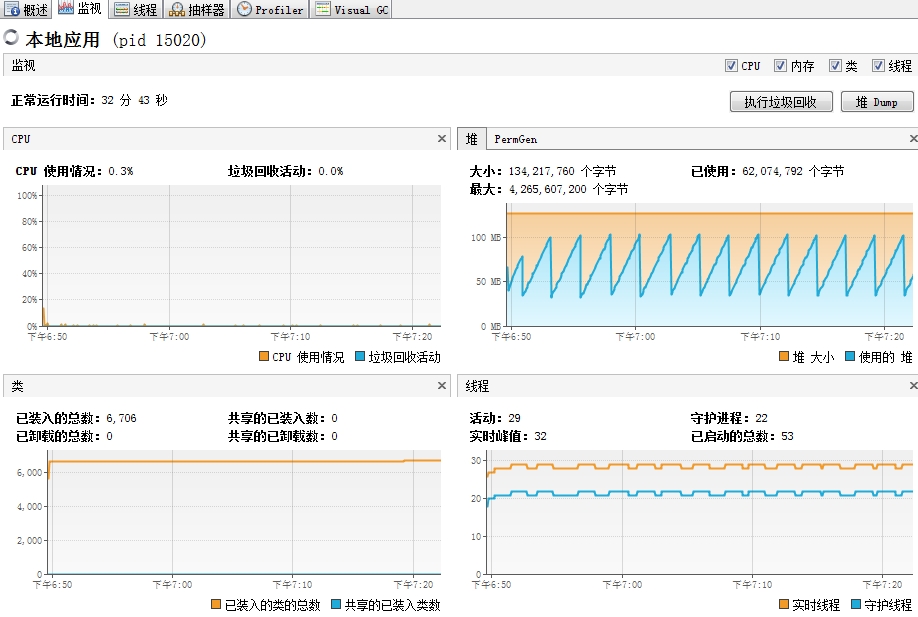918x617 pixels.
Task: Select the 堆 heap sub-tab
Action: pos(471,139)
